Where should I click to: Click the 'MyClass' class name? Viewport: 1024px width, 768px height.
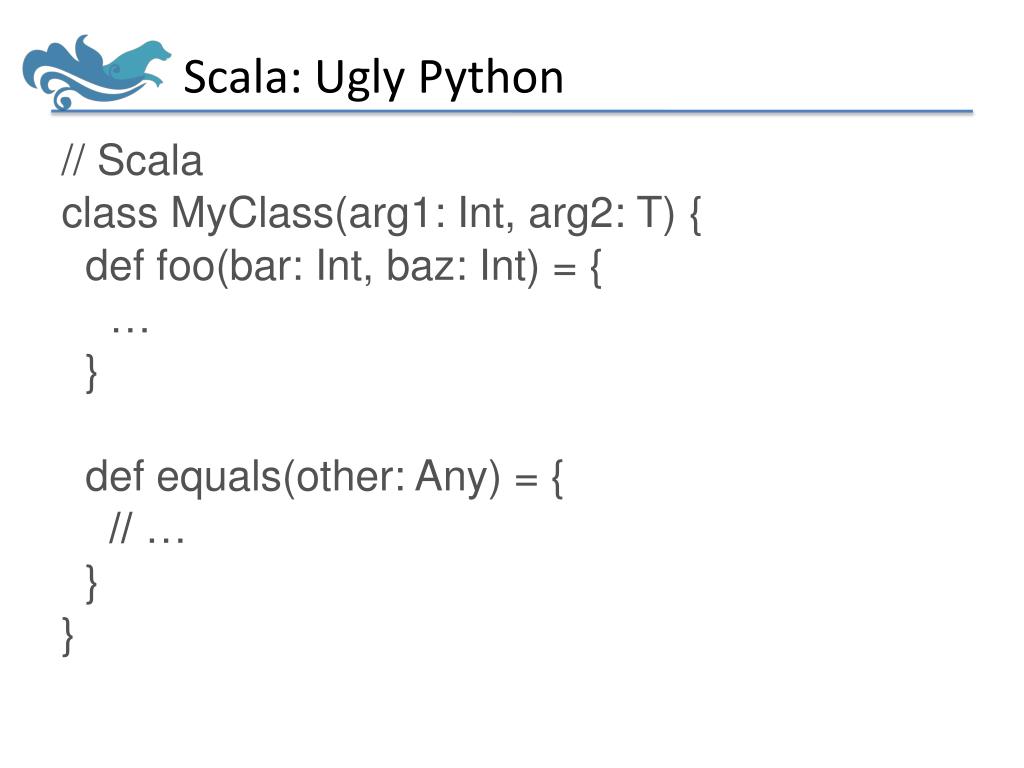[252, 214]
